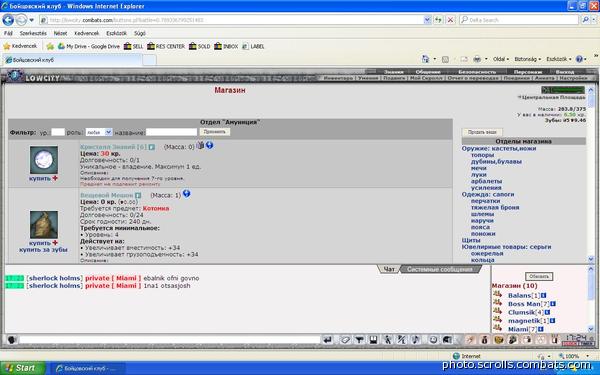Click the gift icon beside Кристалл Знаний
This screenshot has width=600, height=375.
[200, 145]
